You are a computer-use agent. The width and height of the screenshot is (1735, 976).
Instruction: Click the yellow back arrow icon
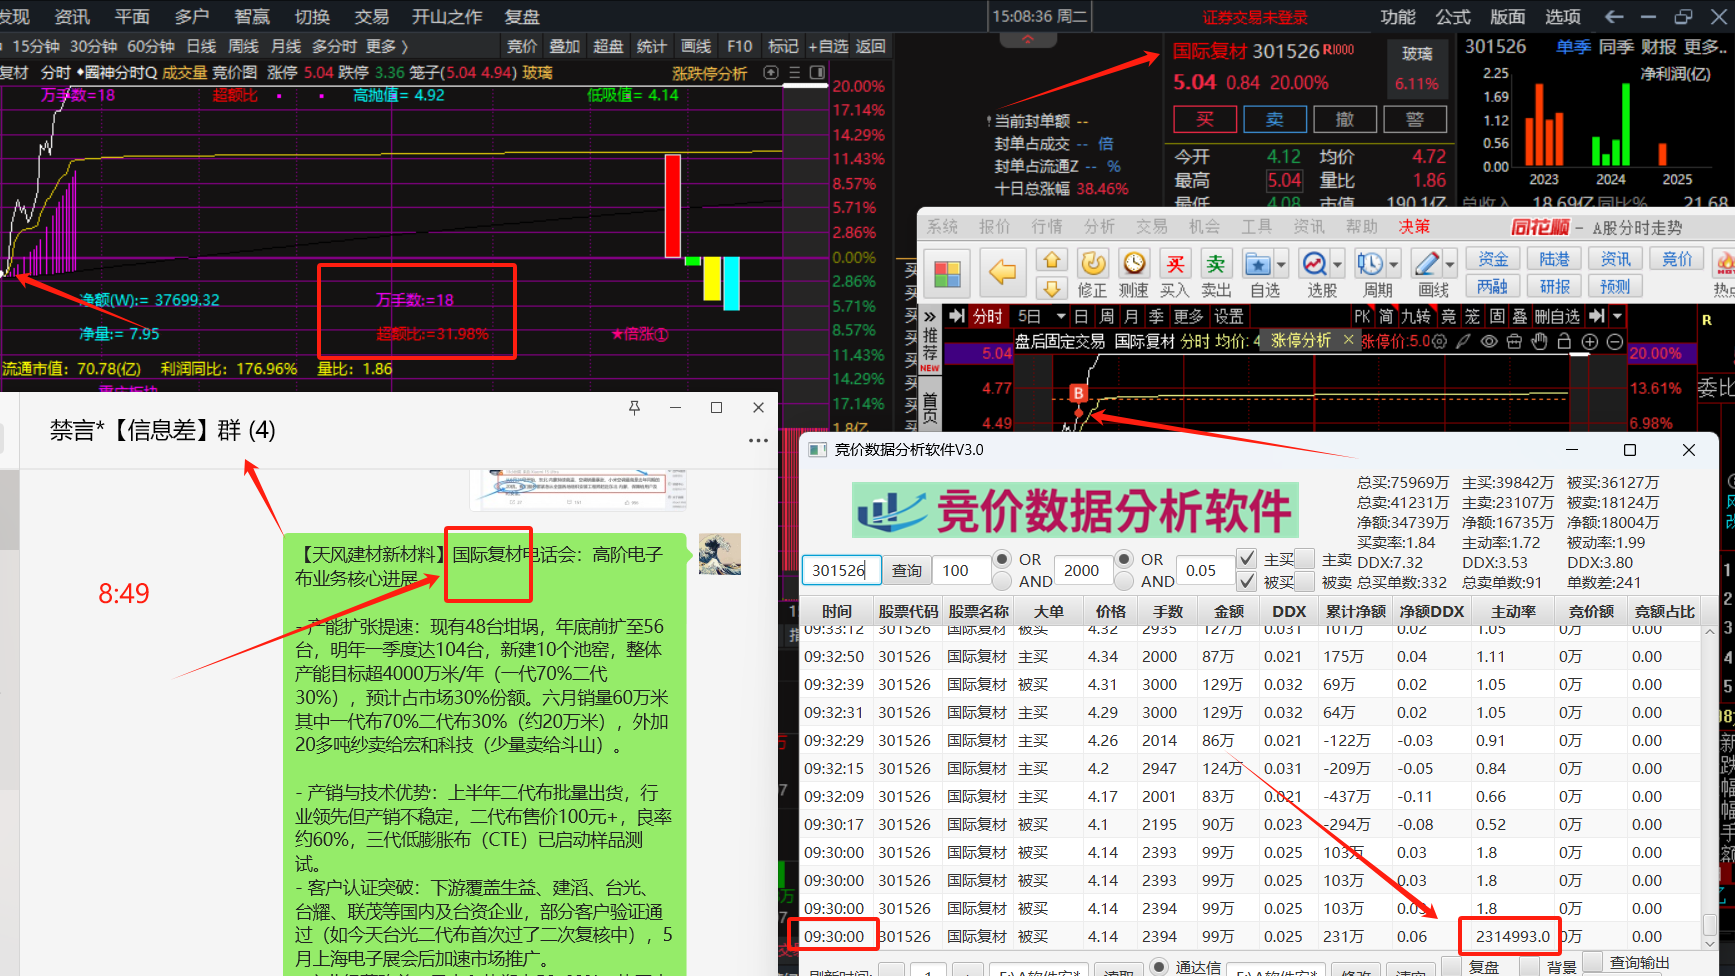point(1002,272)
